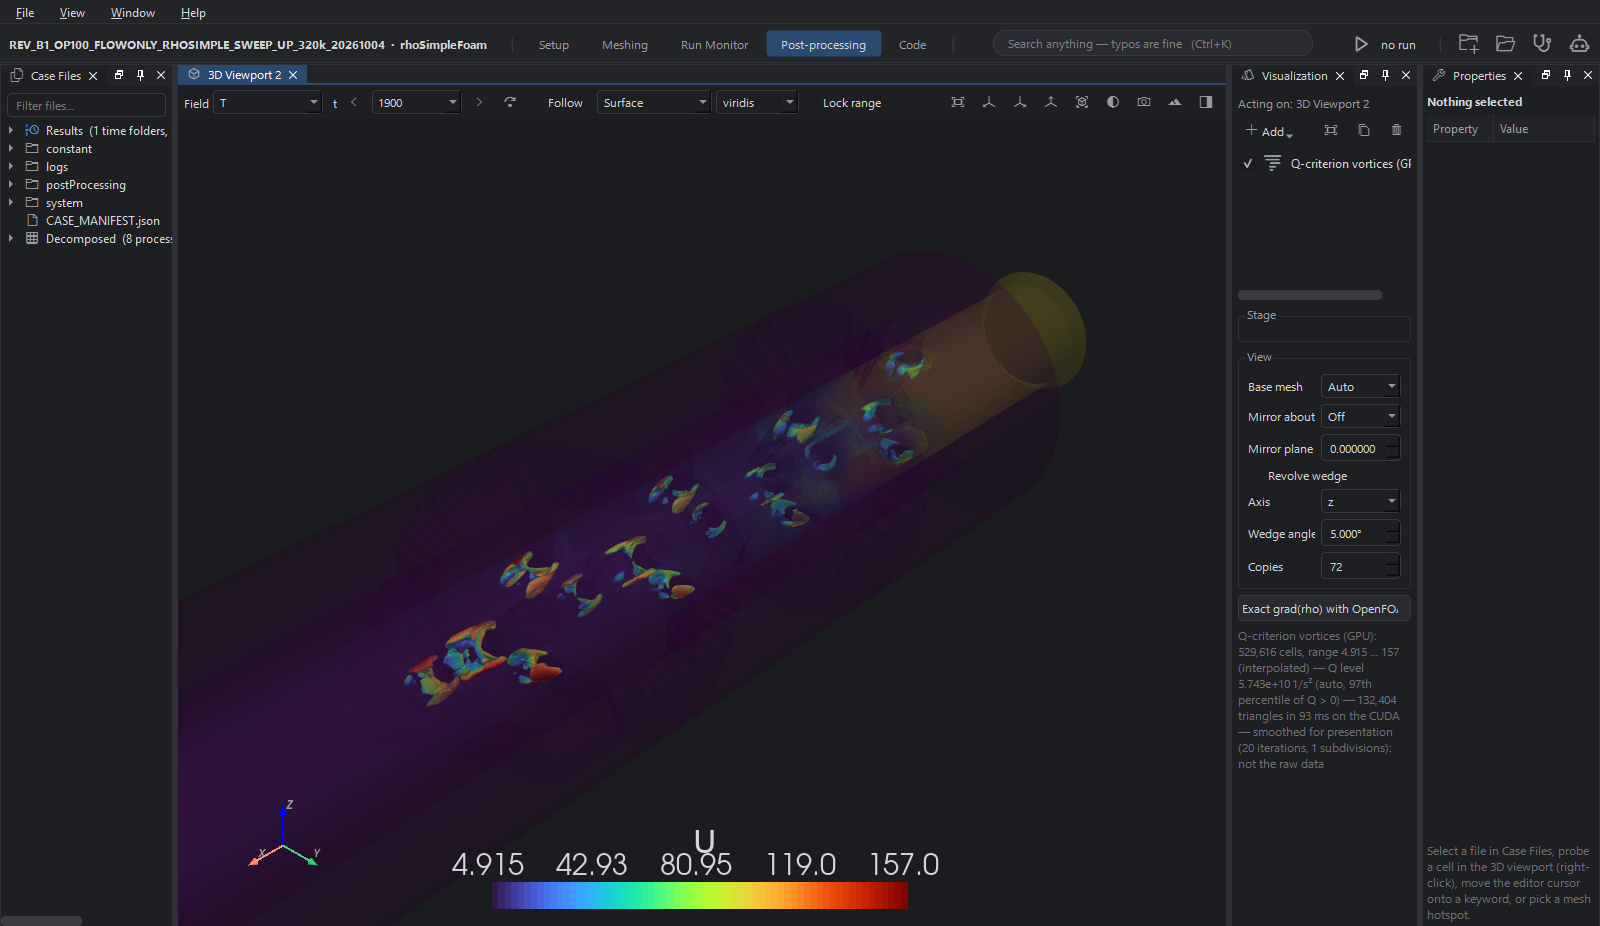
Task: Switch to the Meshing tab
Action: pos(625,45)
